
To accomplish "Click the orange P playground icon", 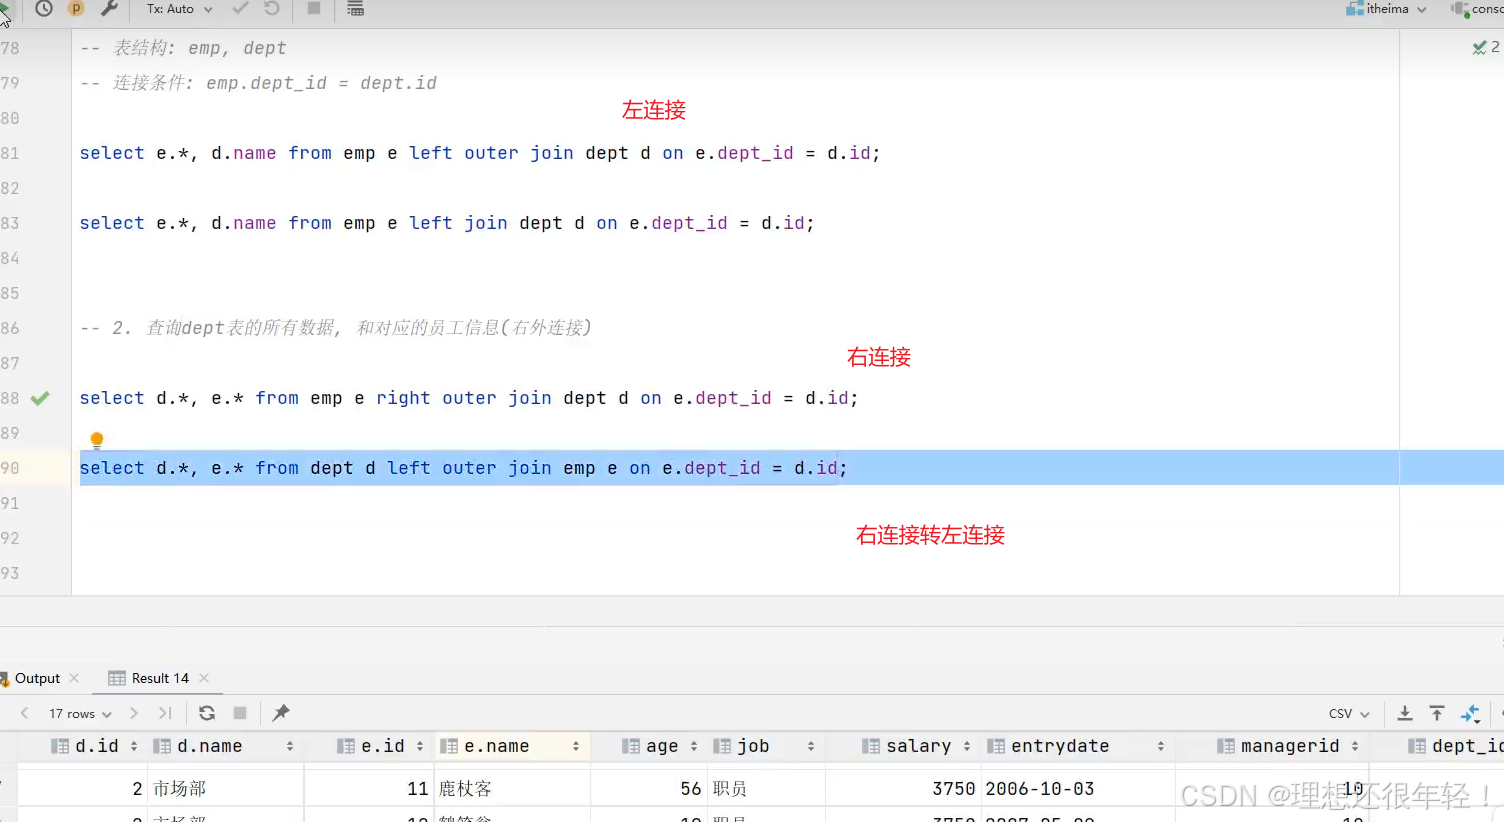I will (x=76, y=8).
